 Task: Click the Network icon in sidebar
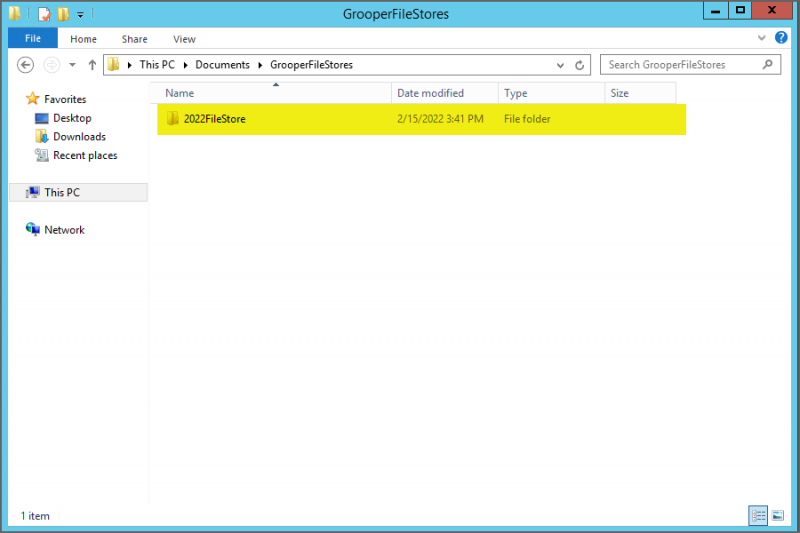click(x=33, y=230)
